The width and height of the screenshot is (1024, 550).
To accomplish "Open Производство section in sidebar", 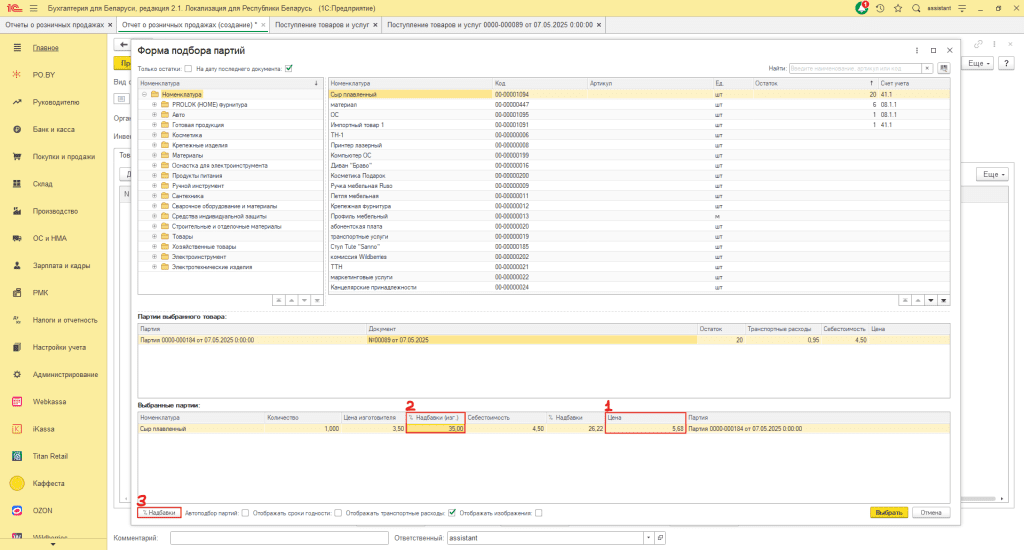I will 55,211.
